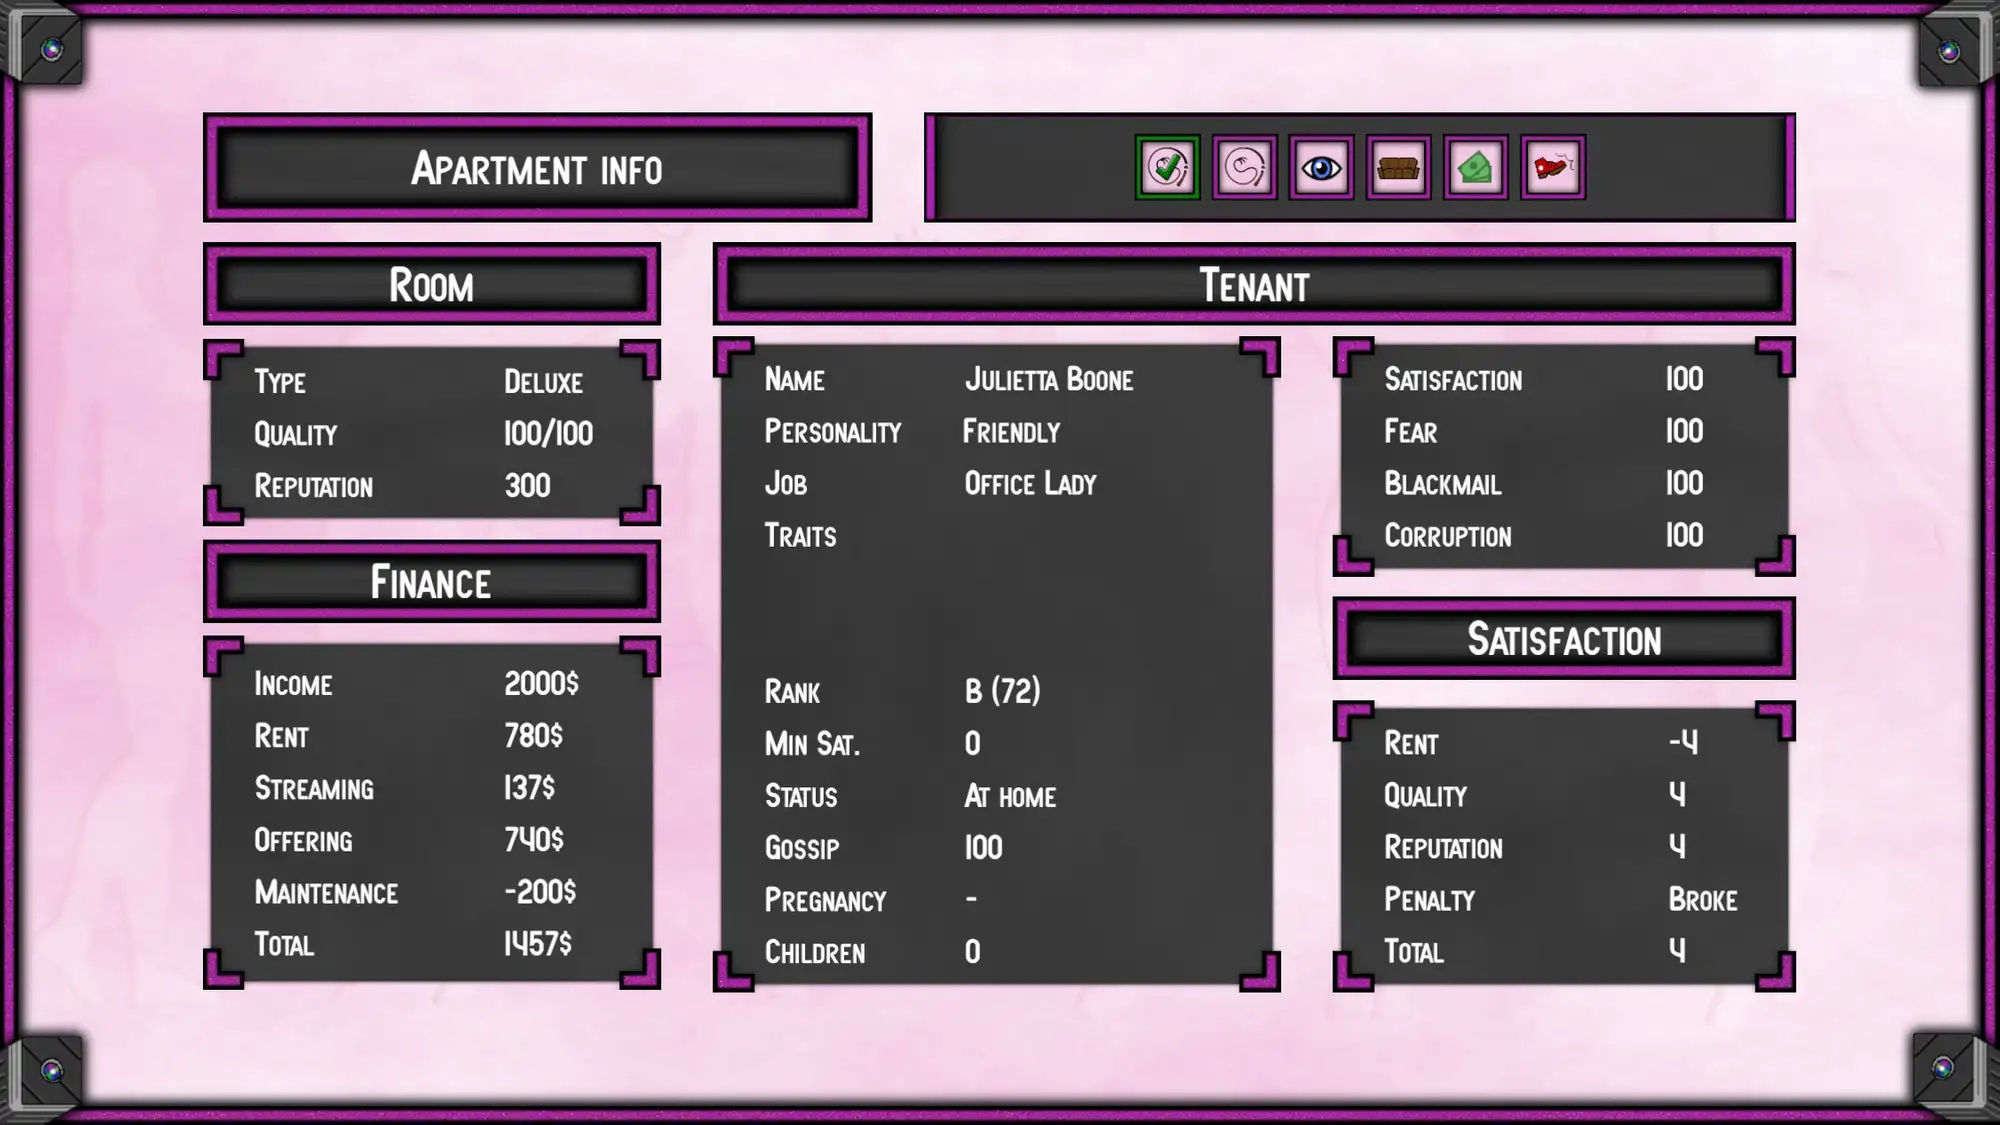
Task: Click the Children label
Action: pyautogui.click(x=815, y=952)
